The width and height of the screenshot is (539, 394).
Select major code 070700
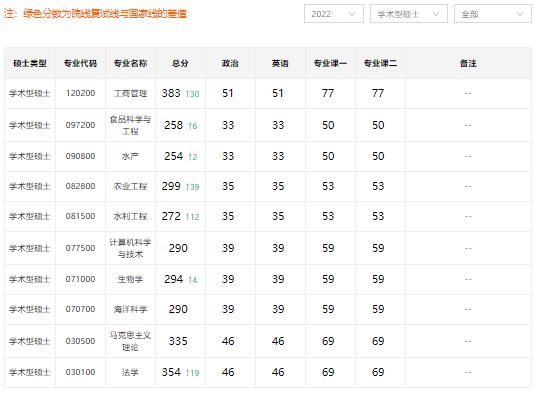80,309
